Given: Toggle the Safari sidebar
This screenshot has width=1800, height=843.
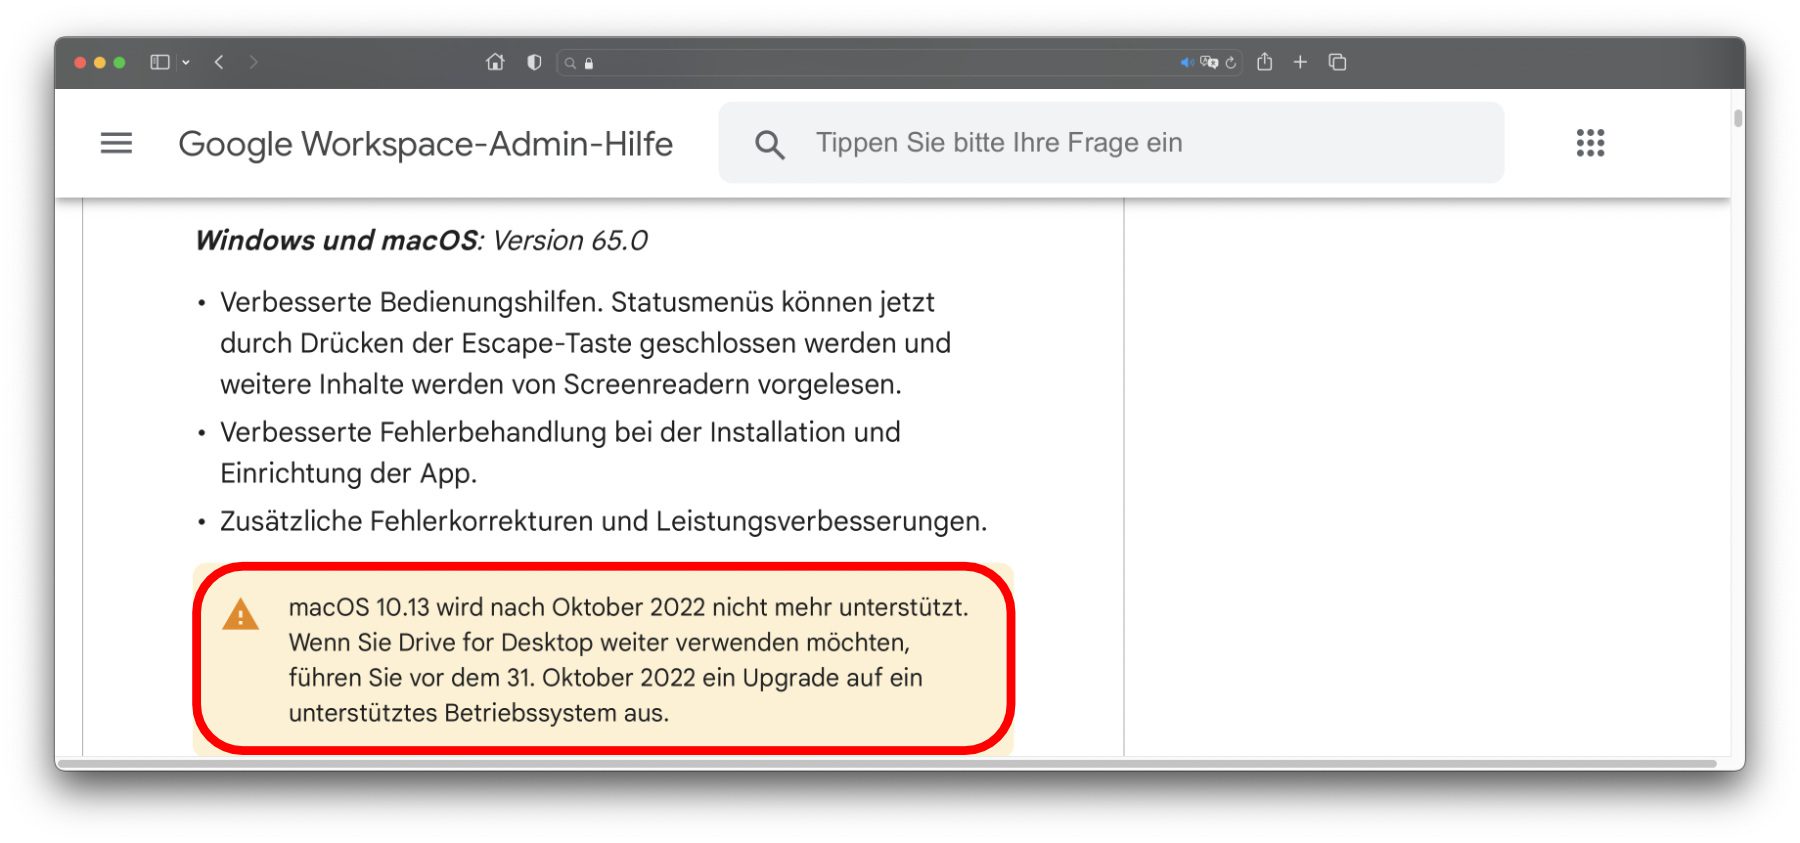Looking at the screenshot, I should pyautogui.click(x=159, y=62).
